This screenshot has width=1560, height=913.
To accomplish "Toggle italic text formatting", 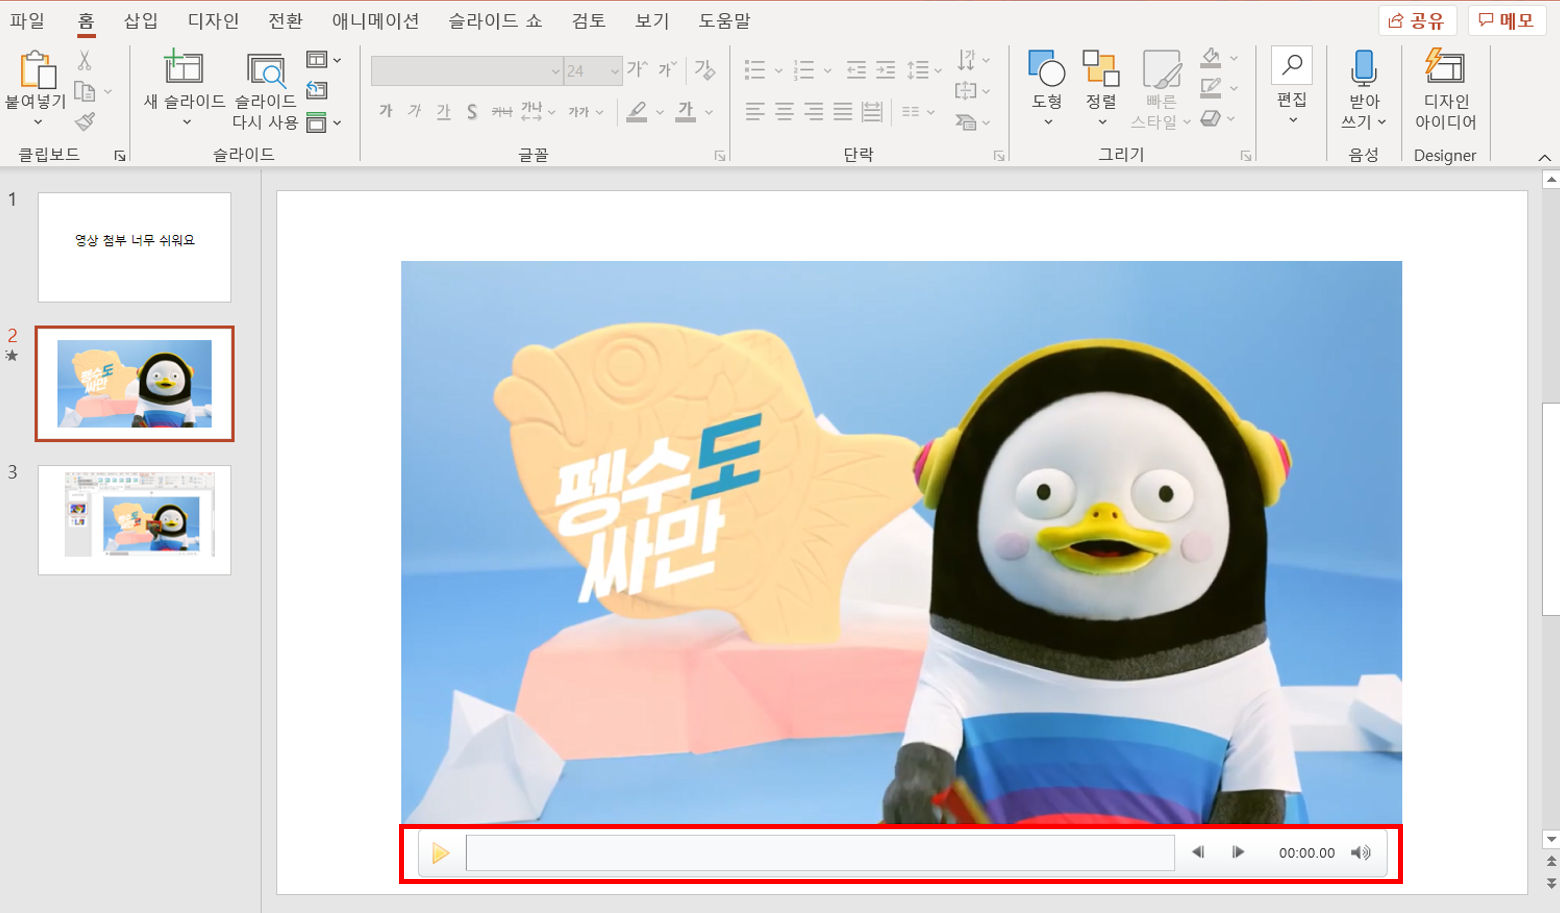I will point(415,111).
